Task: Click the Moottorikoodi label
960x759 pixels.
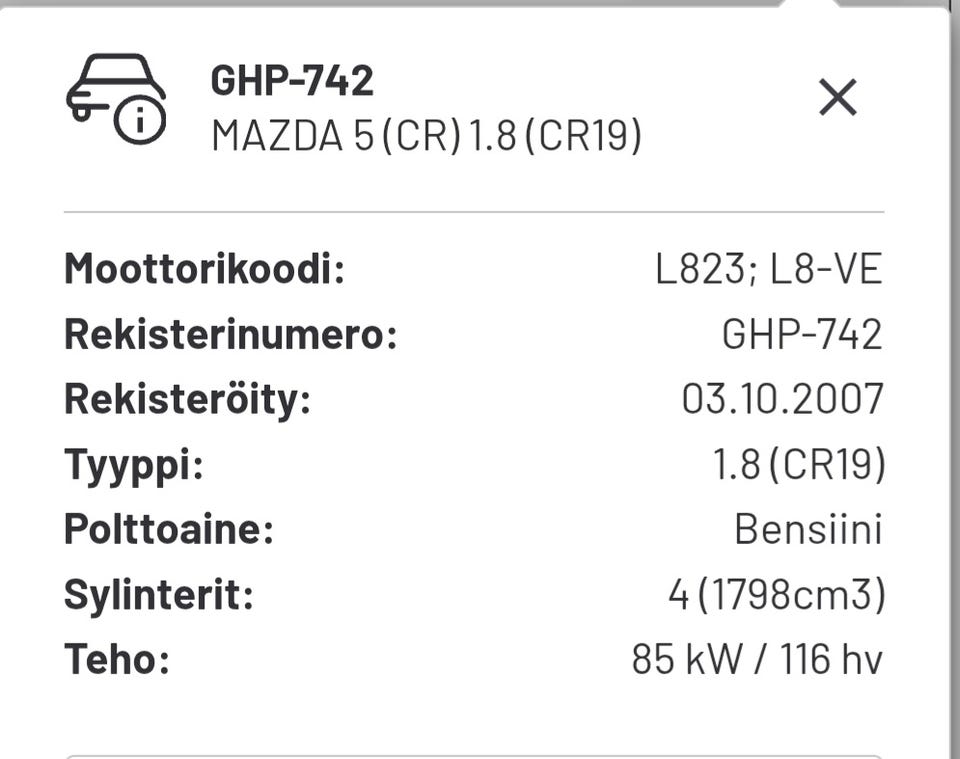Action: pos(204,268)
